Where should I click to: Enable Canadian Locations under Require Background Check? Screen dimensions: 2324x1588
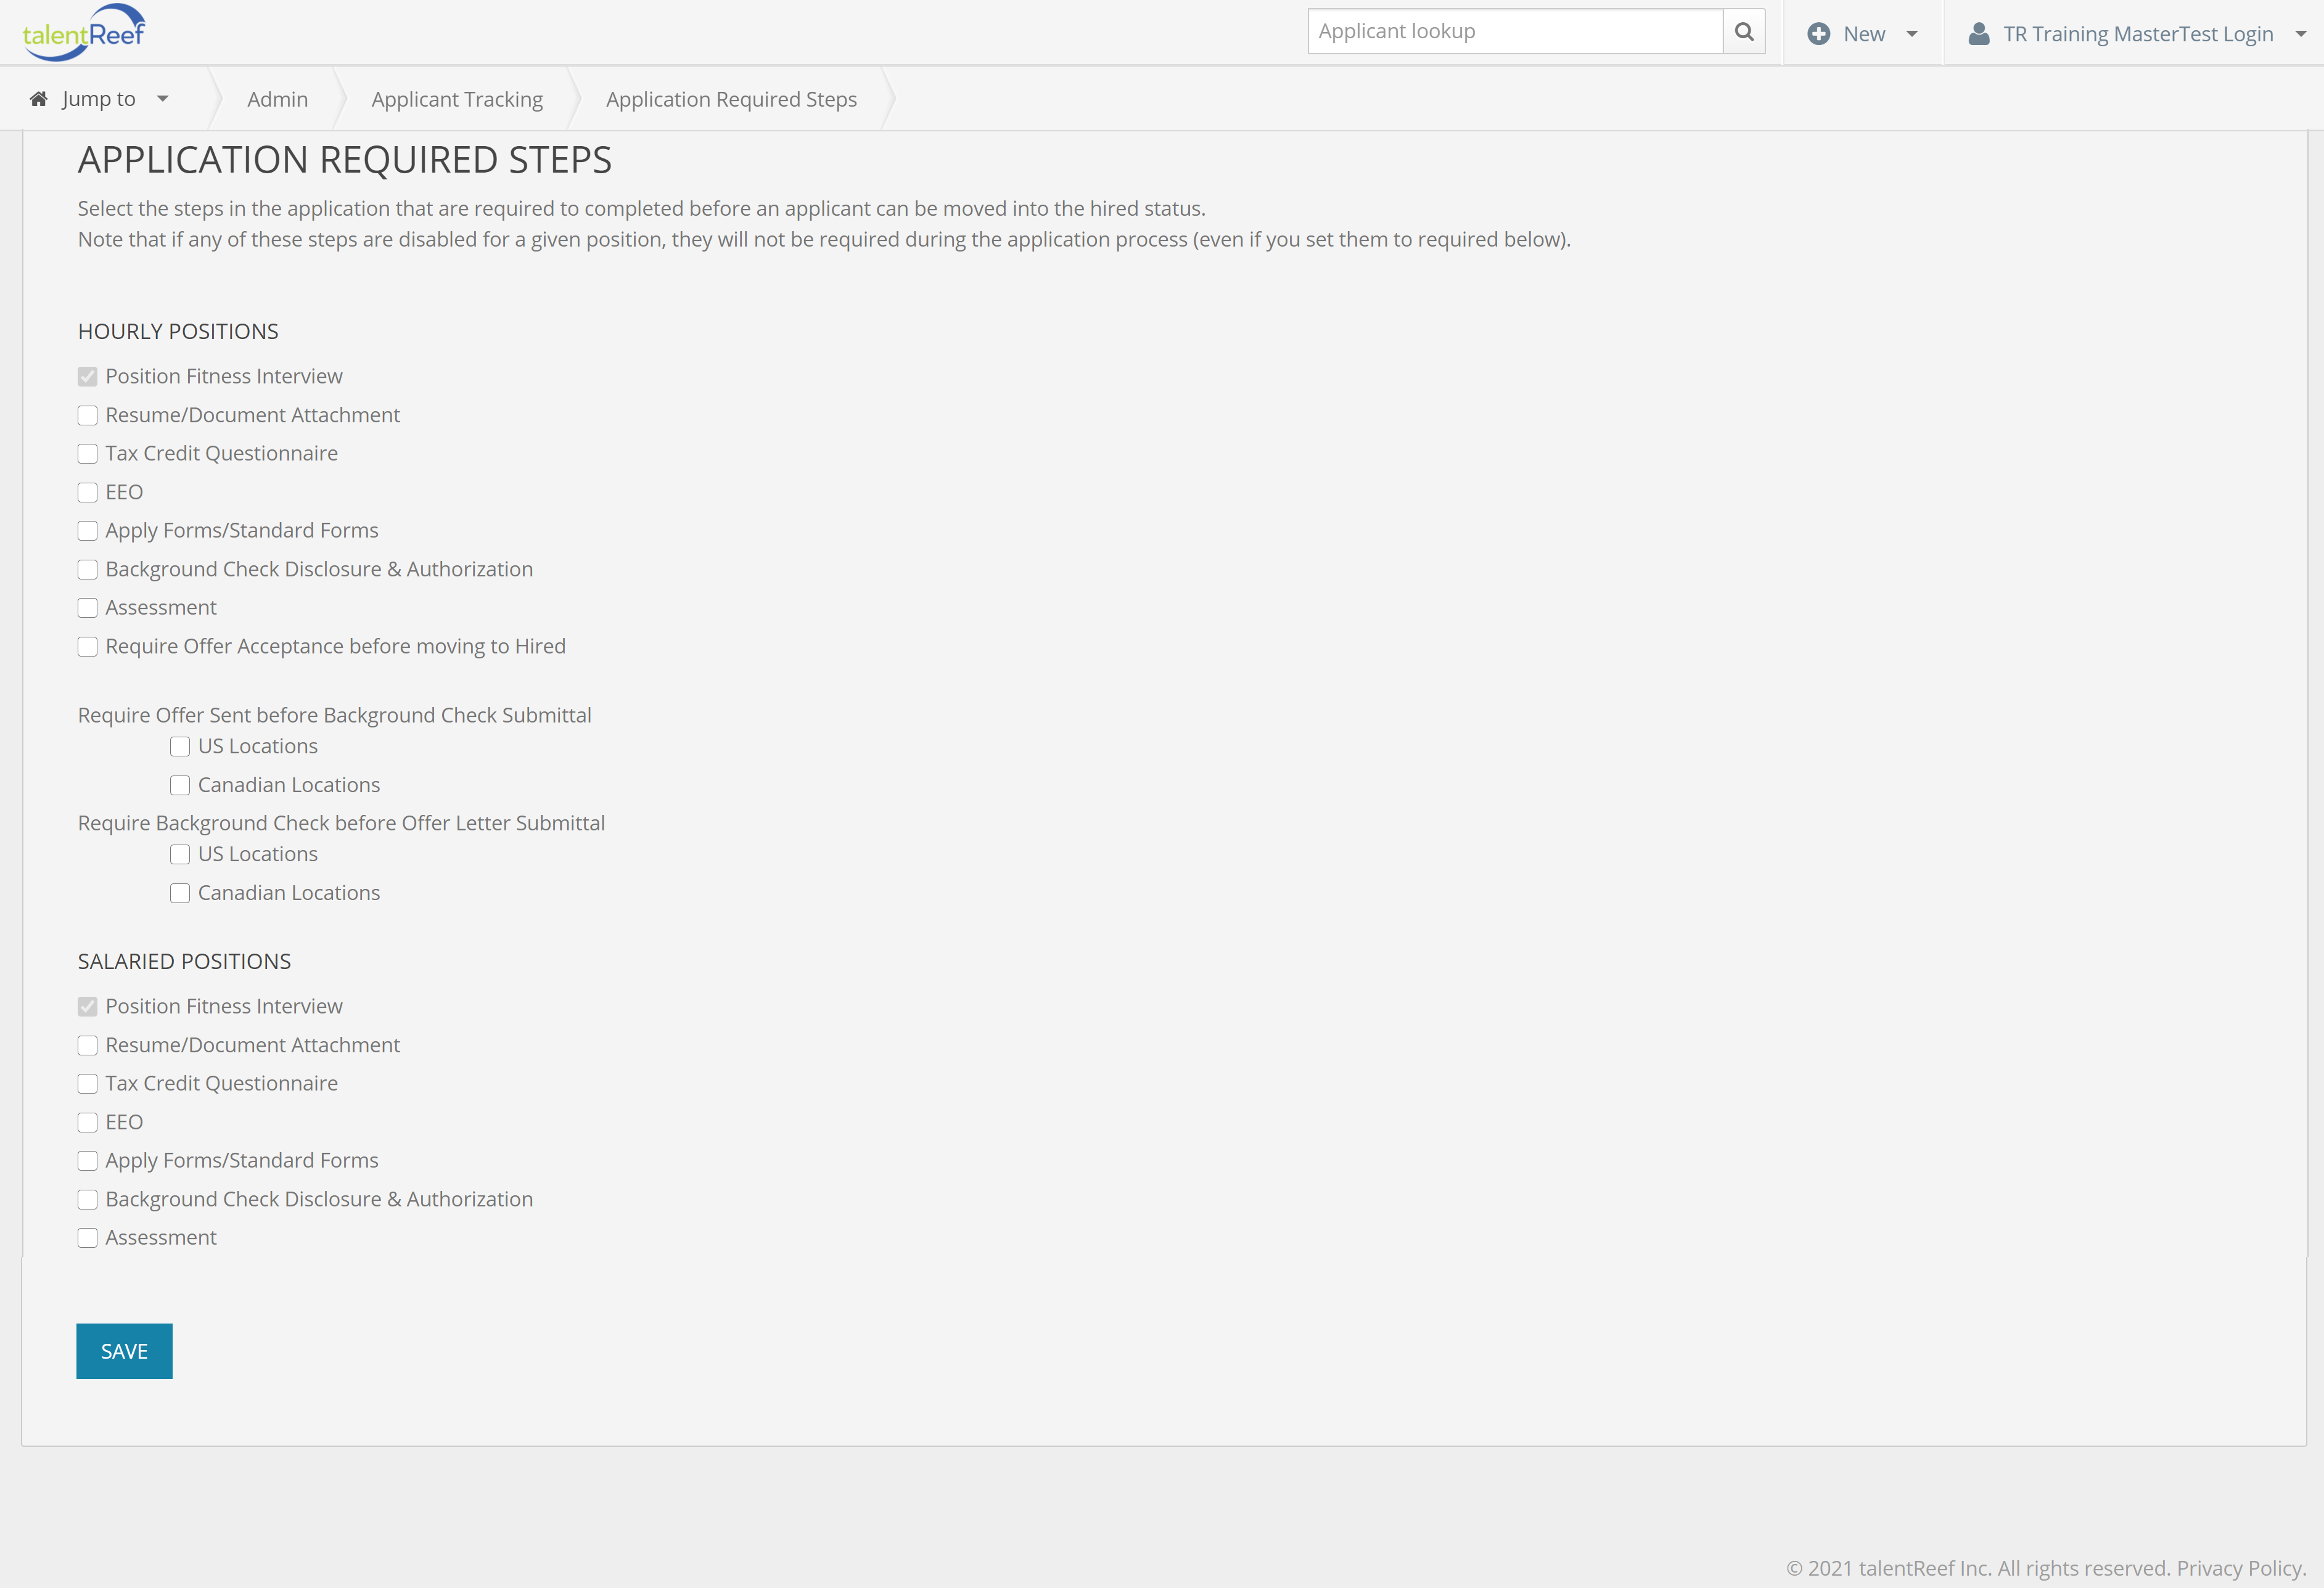point(180,893)
